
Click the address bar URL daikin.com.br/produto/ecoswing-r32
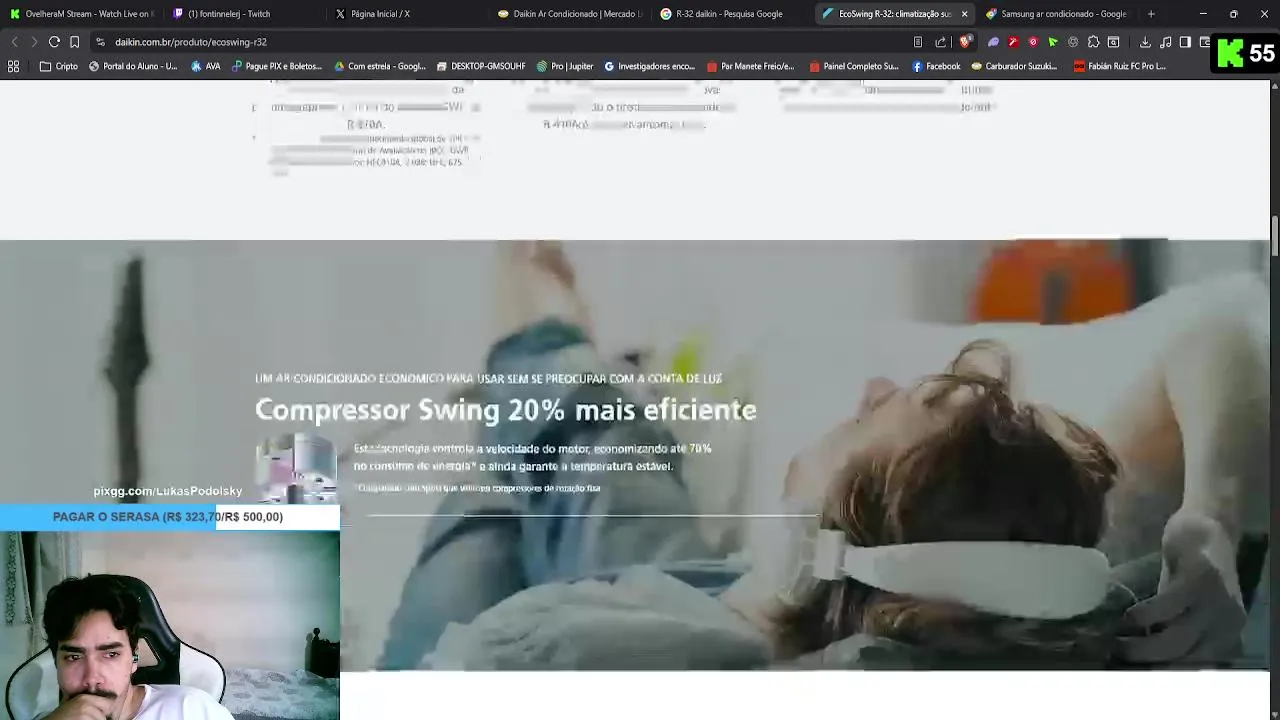click(190, 42)
